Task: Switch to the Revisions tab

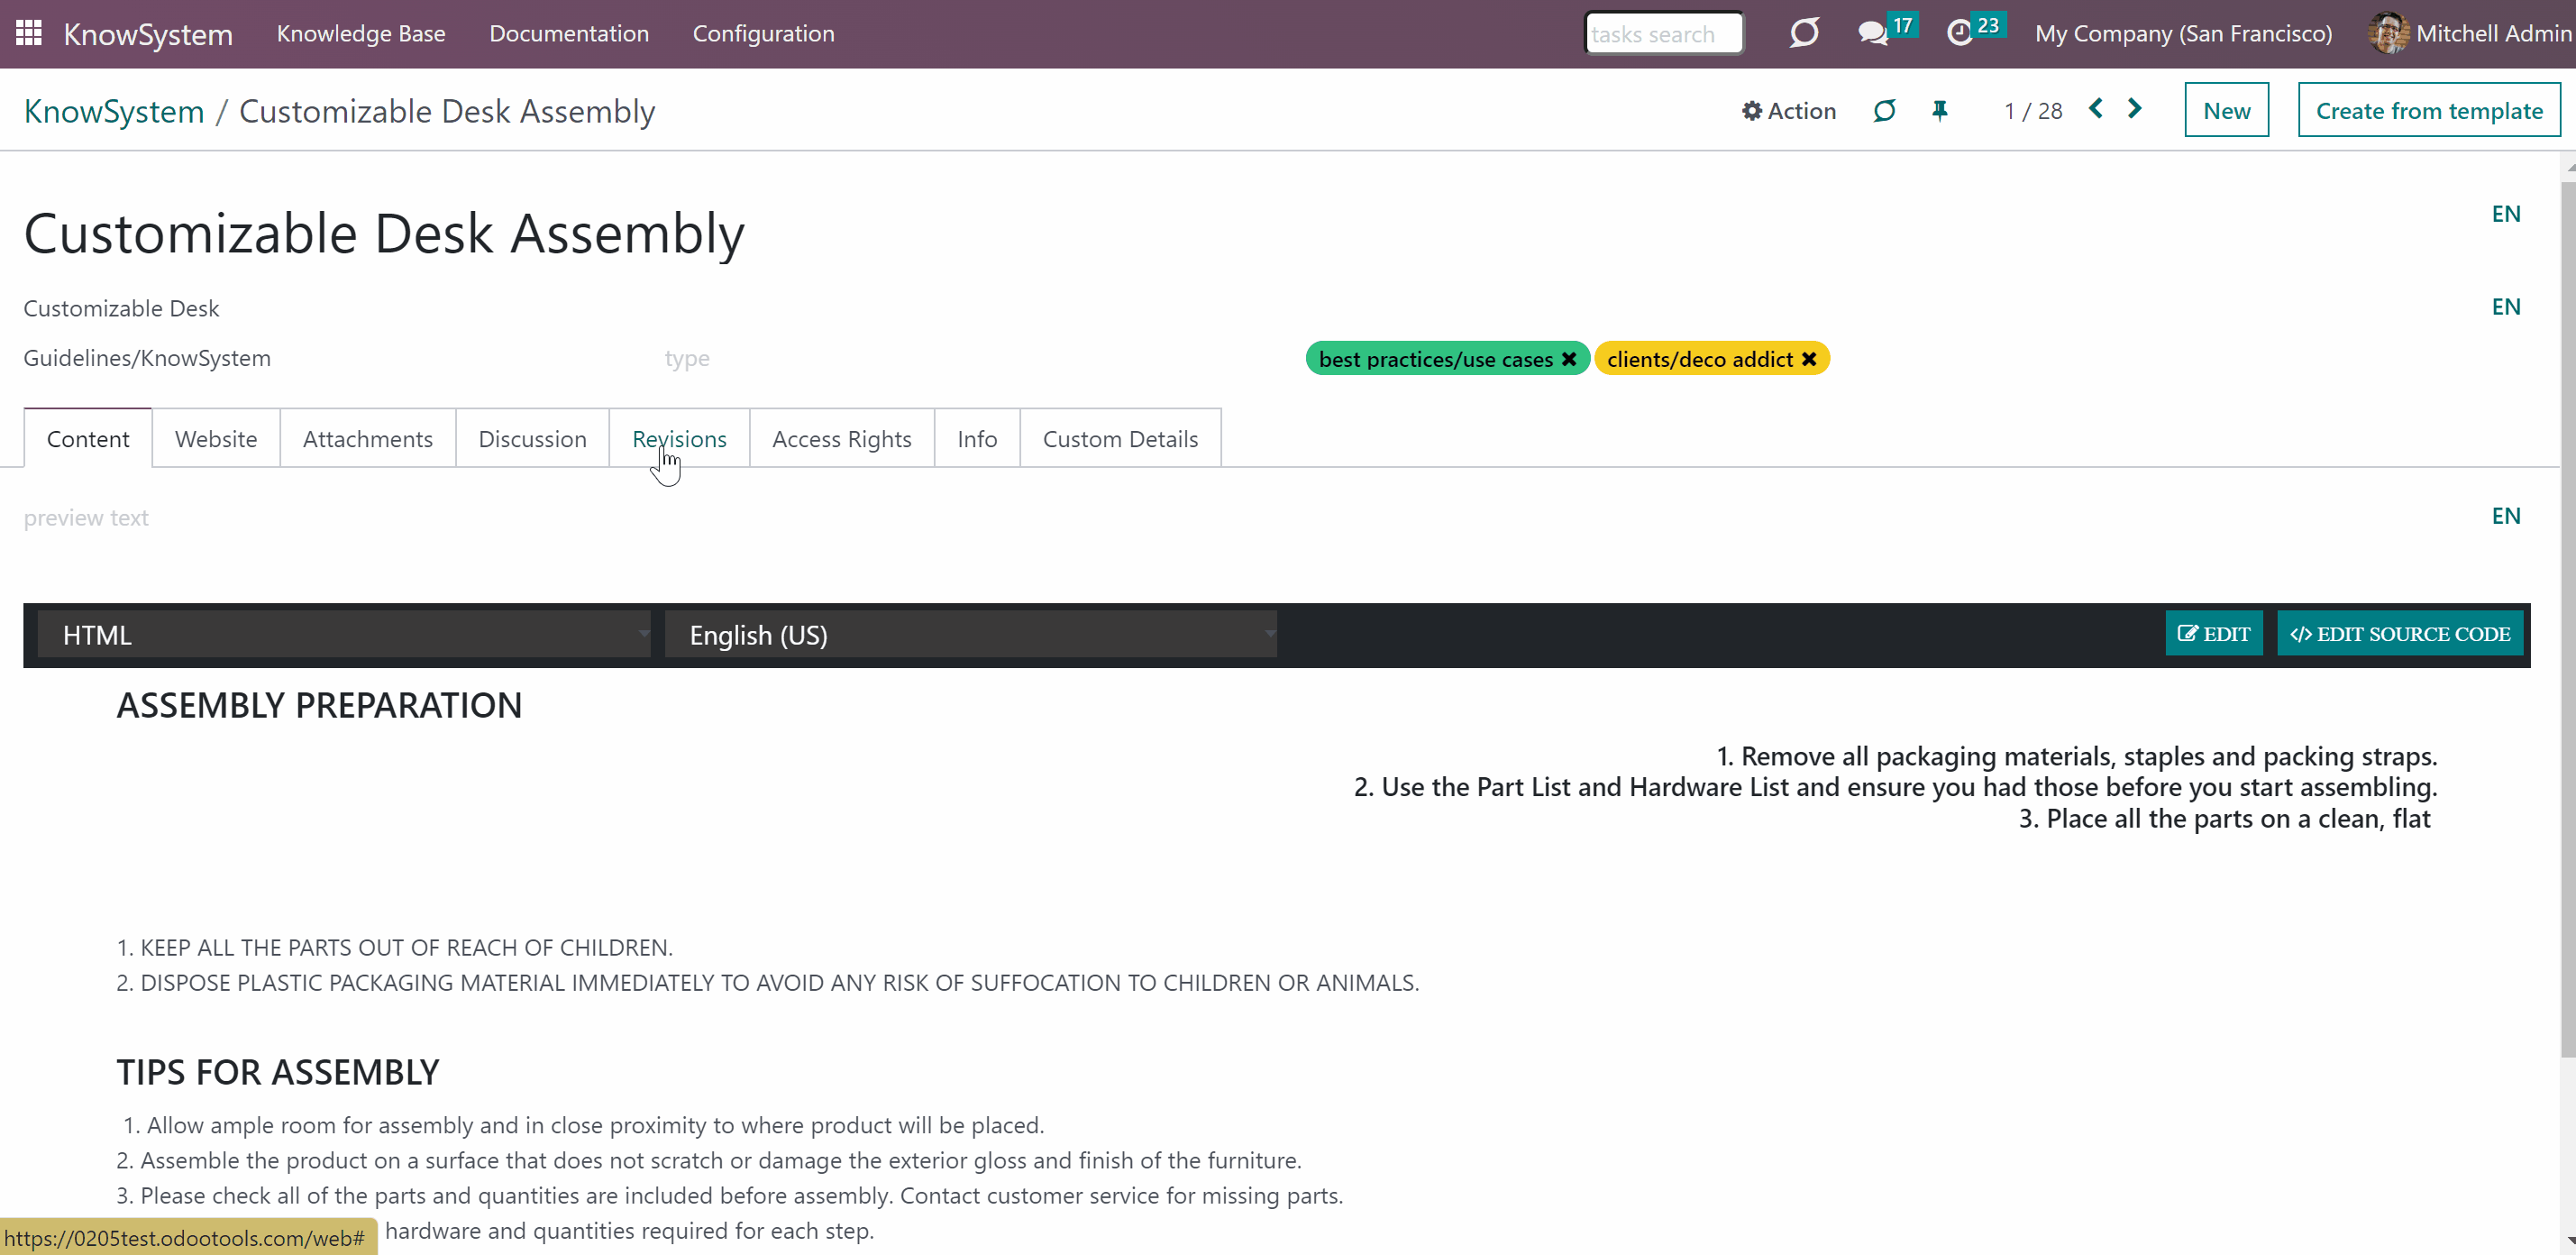Action: pos(679,438)
